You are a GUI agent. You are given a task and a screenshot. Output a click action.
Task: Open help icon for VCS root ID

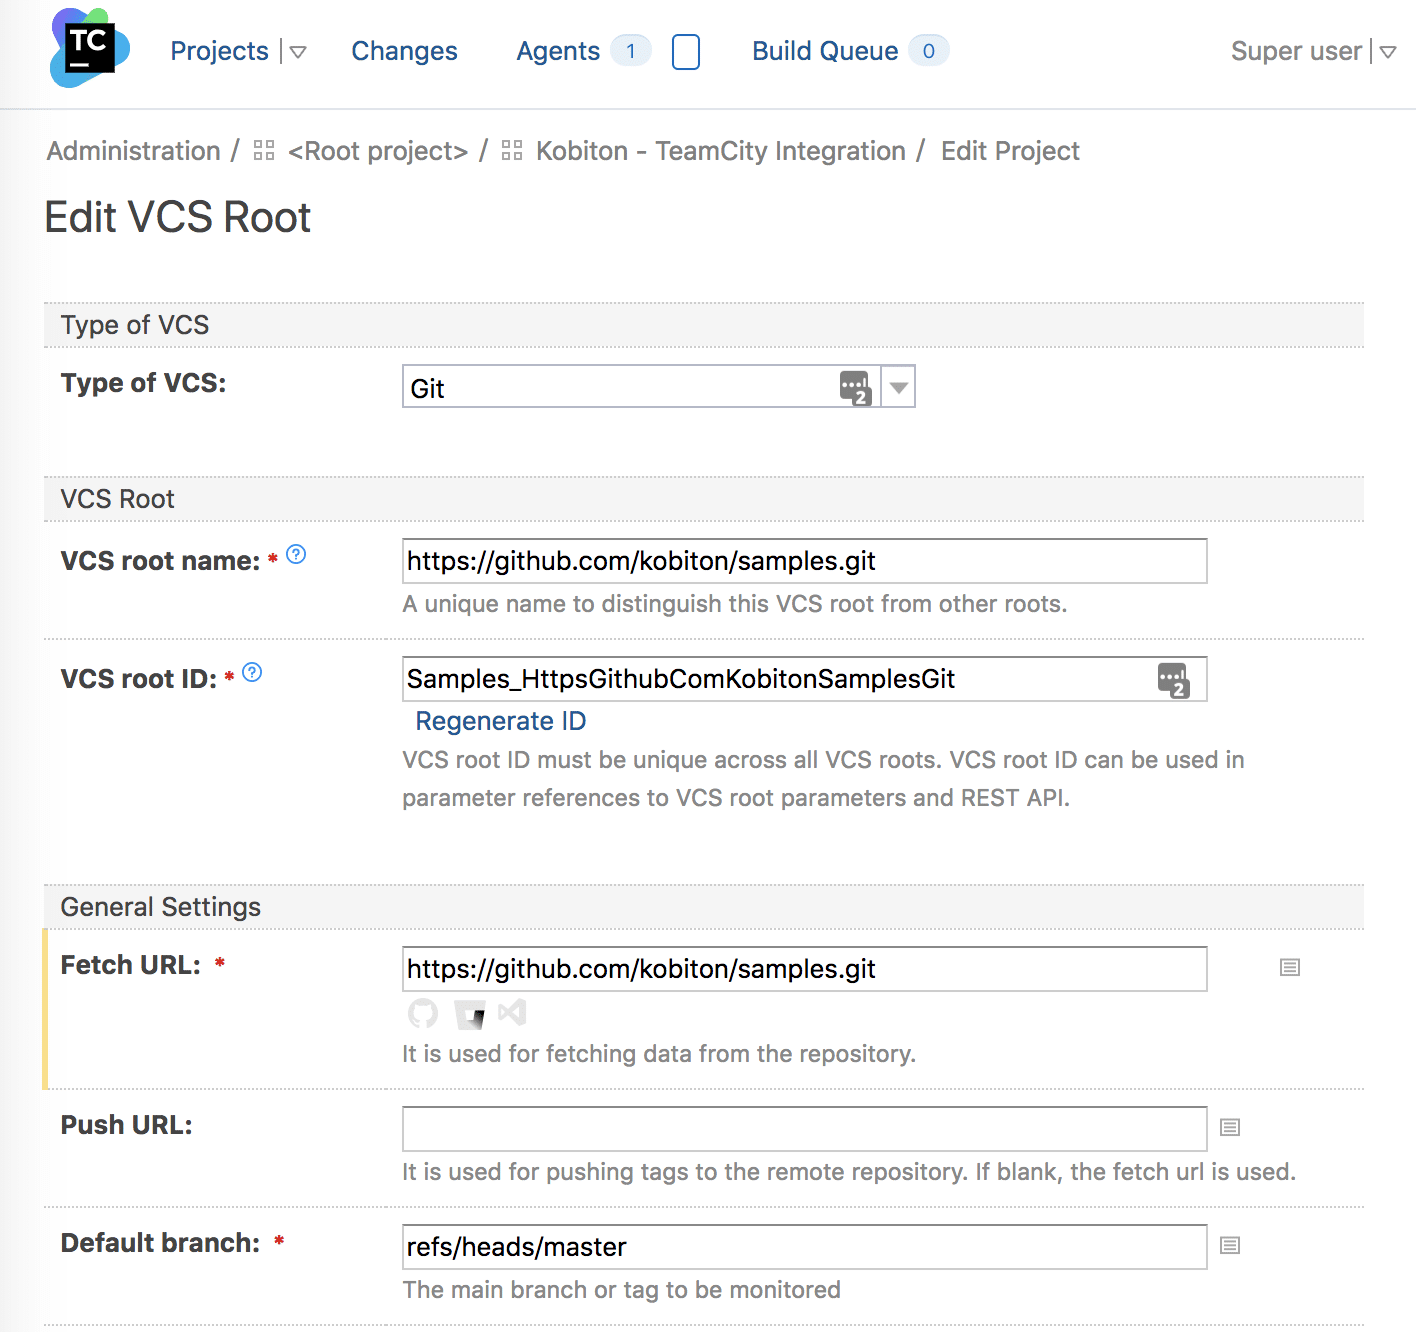[x=252, y=672]
